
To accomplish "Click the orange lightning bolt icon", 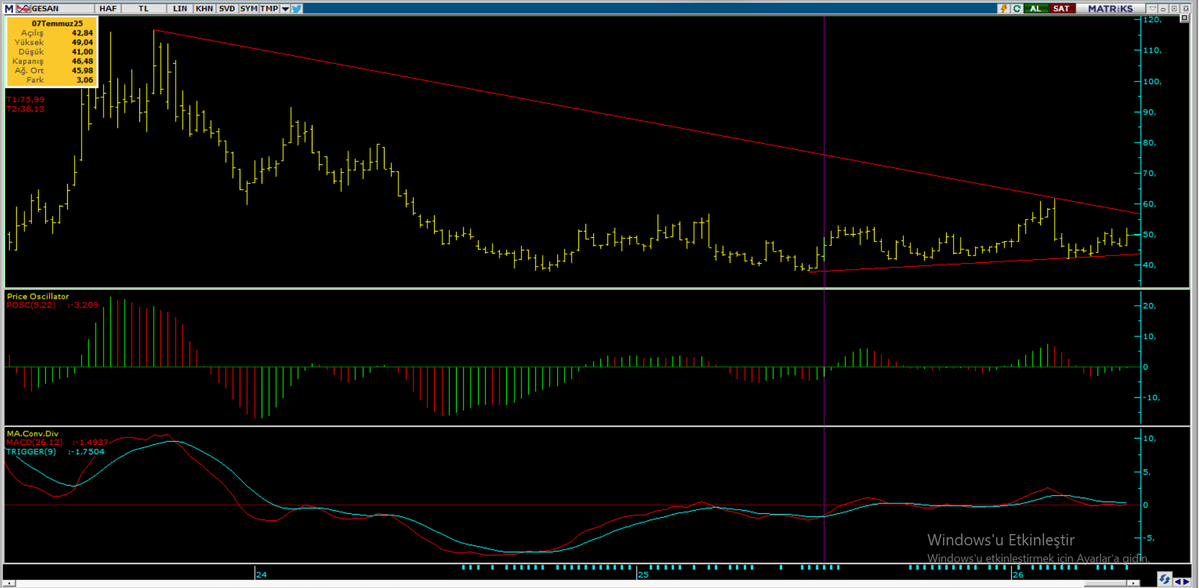I will (1004, 8).
